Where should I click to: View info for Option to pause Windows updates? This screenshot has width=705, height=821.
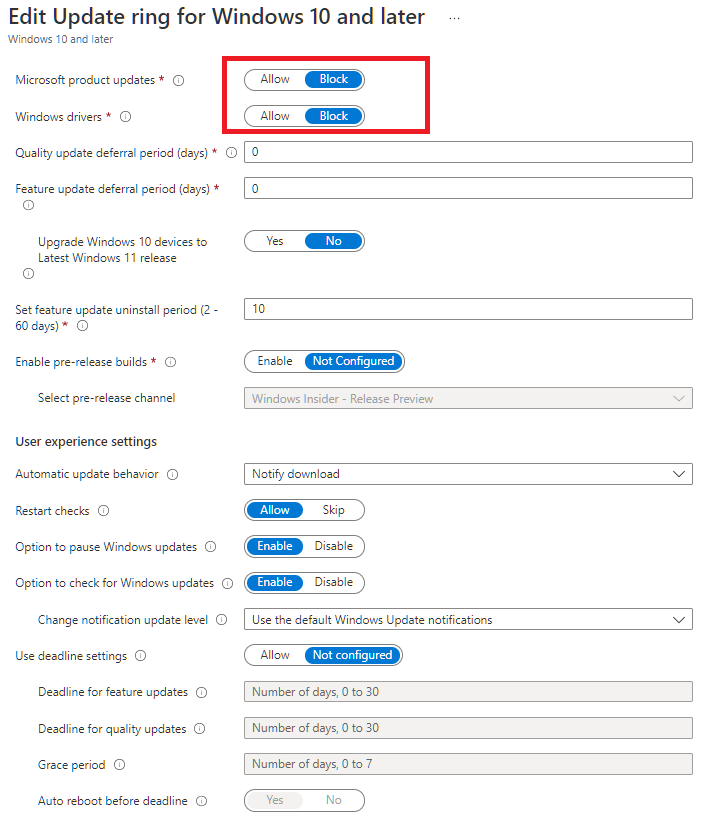click(x=210, y=547)
